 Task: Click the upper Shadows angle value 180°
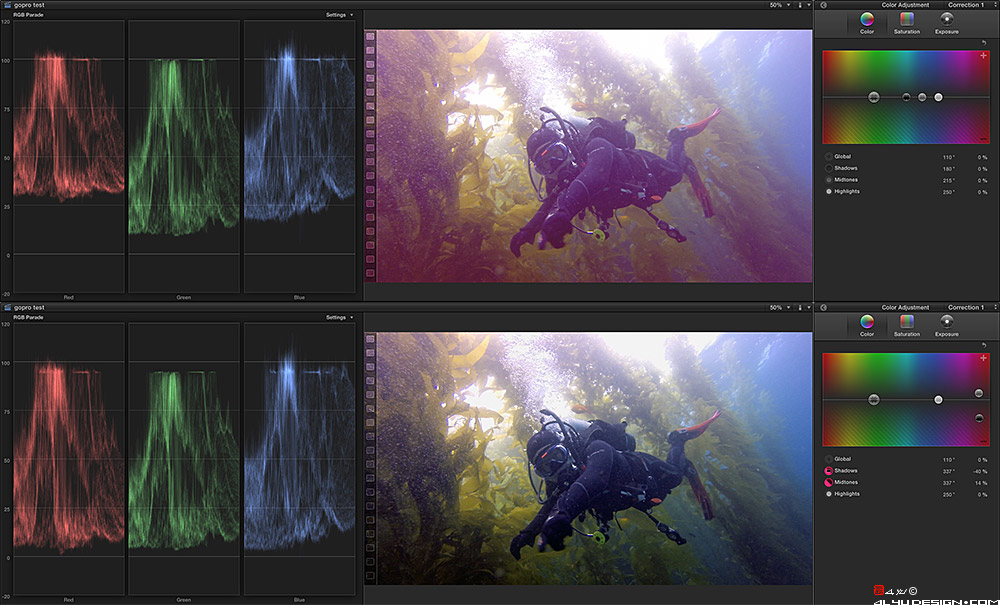point(949,169)
